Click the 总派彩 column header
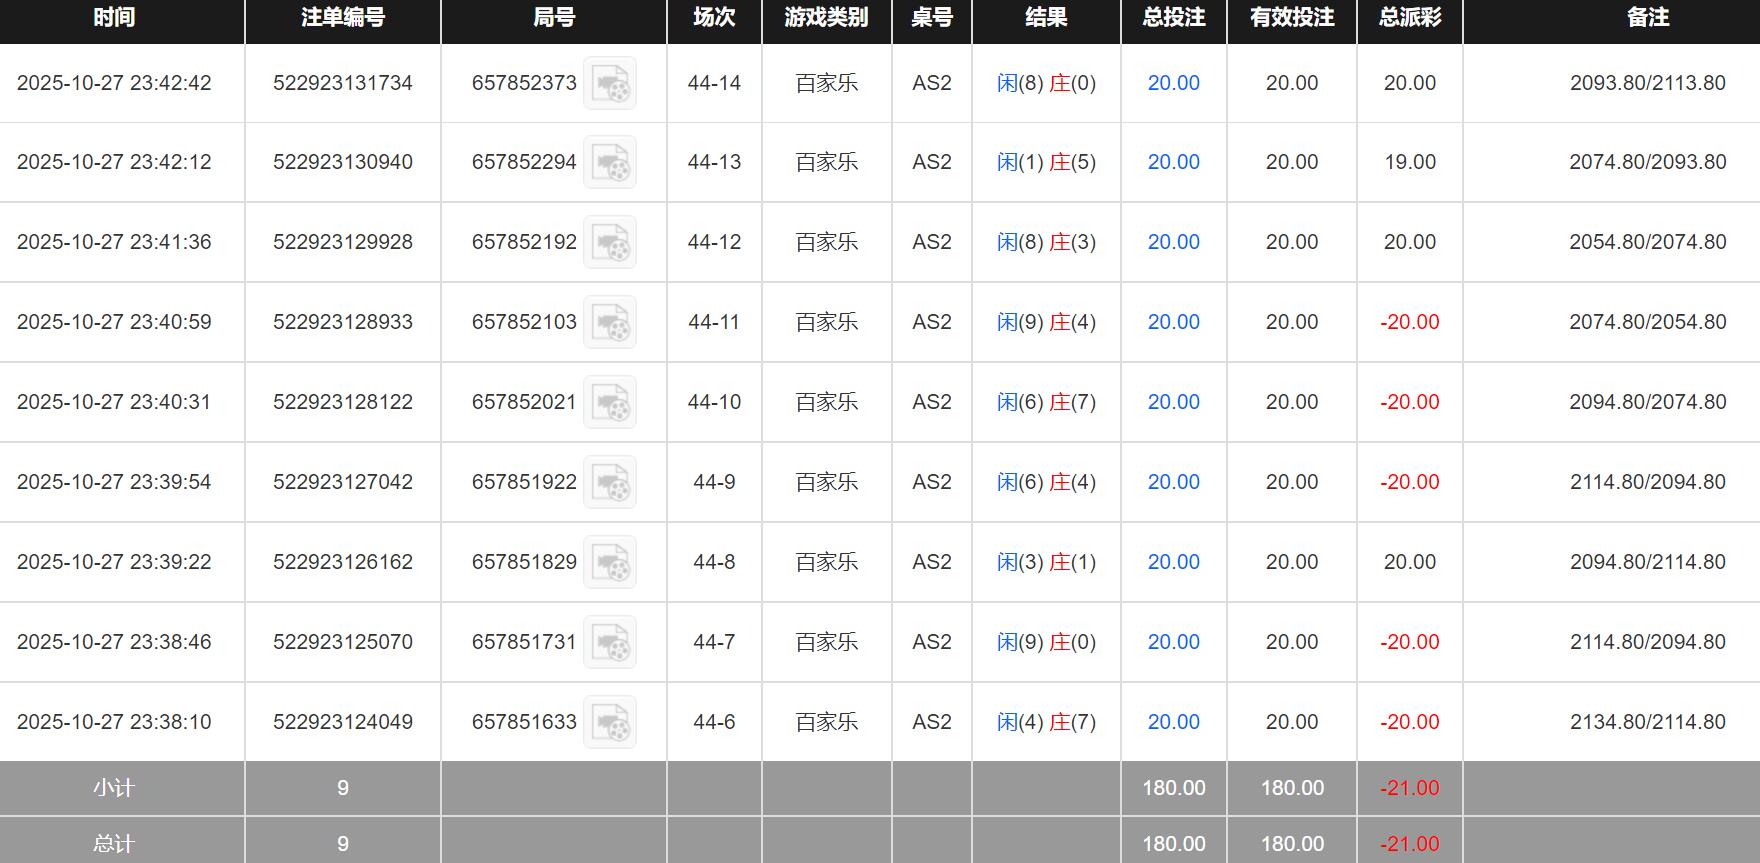1760x863 pixels. 1409,18
